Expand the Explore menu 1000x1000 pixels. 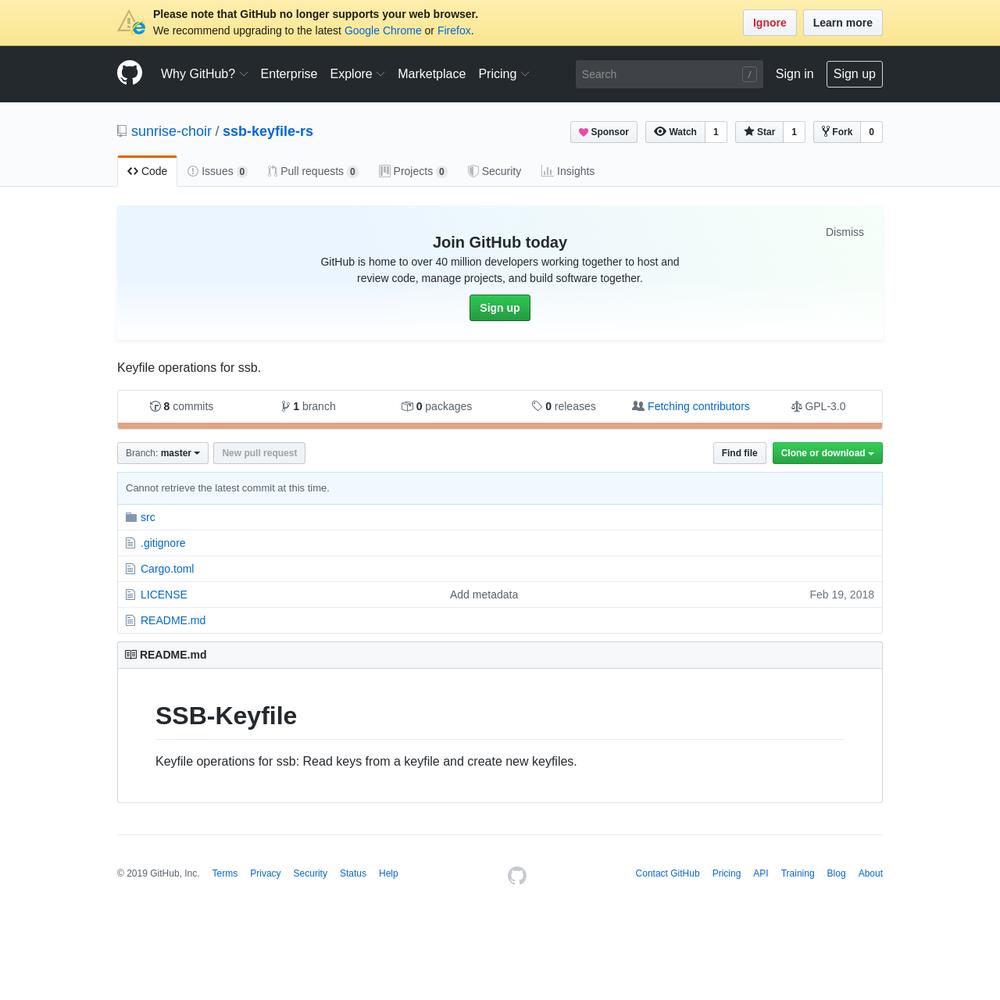pos(357,74)
